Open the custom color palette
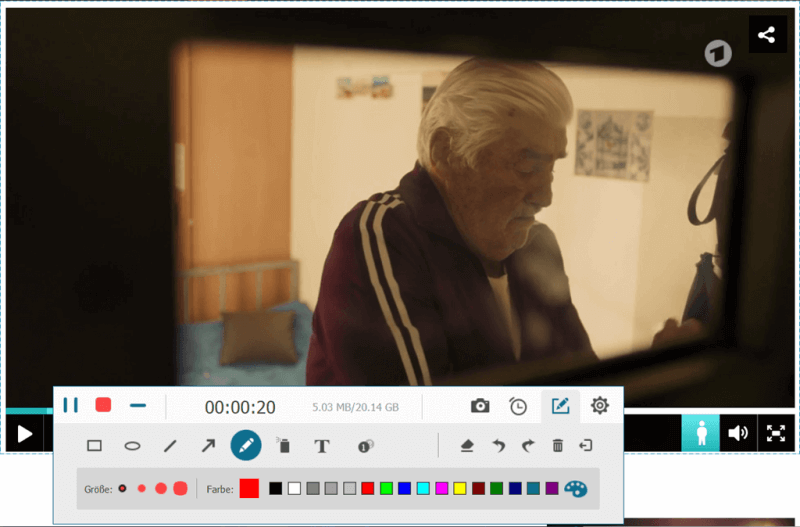 [577, 488]
